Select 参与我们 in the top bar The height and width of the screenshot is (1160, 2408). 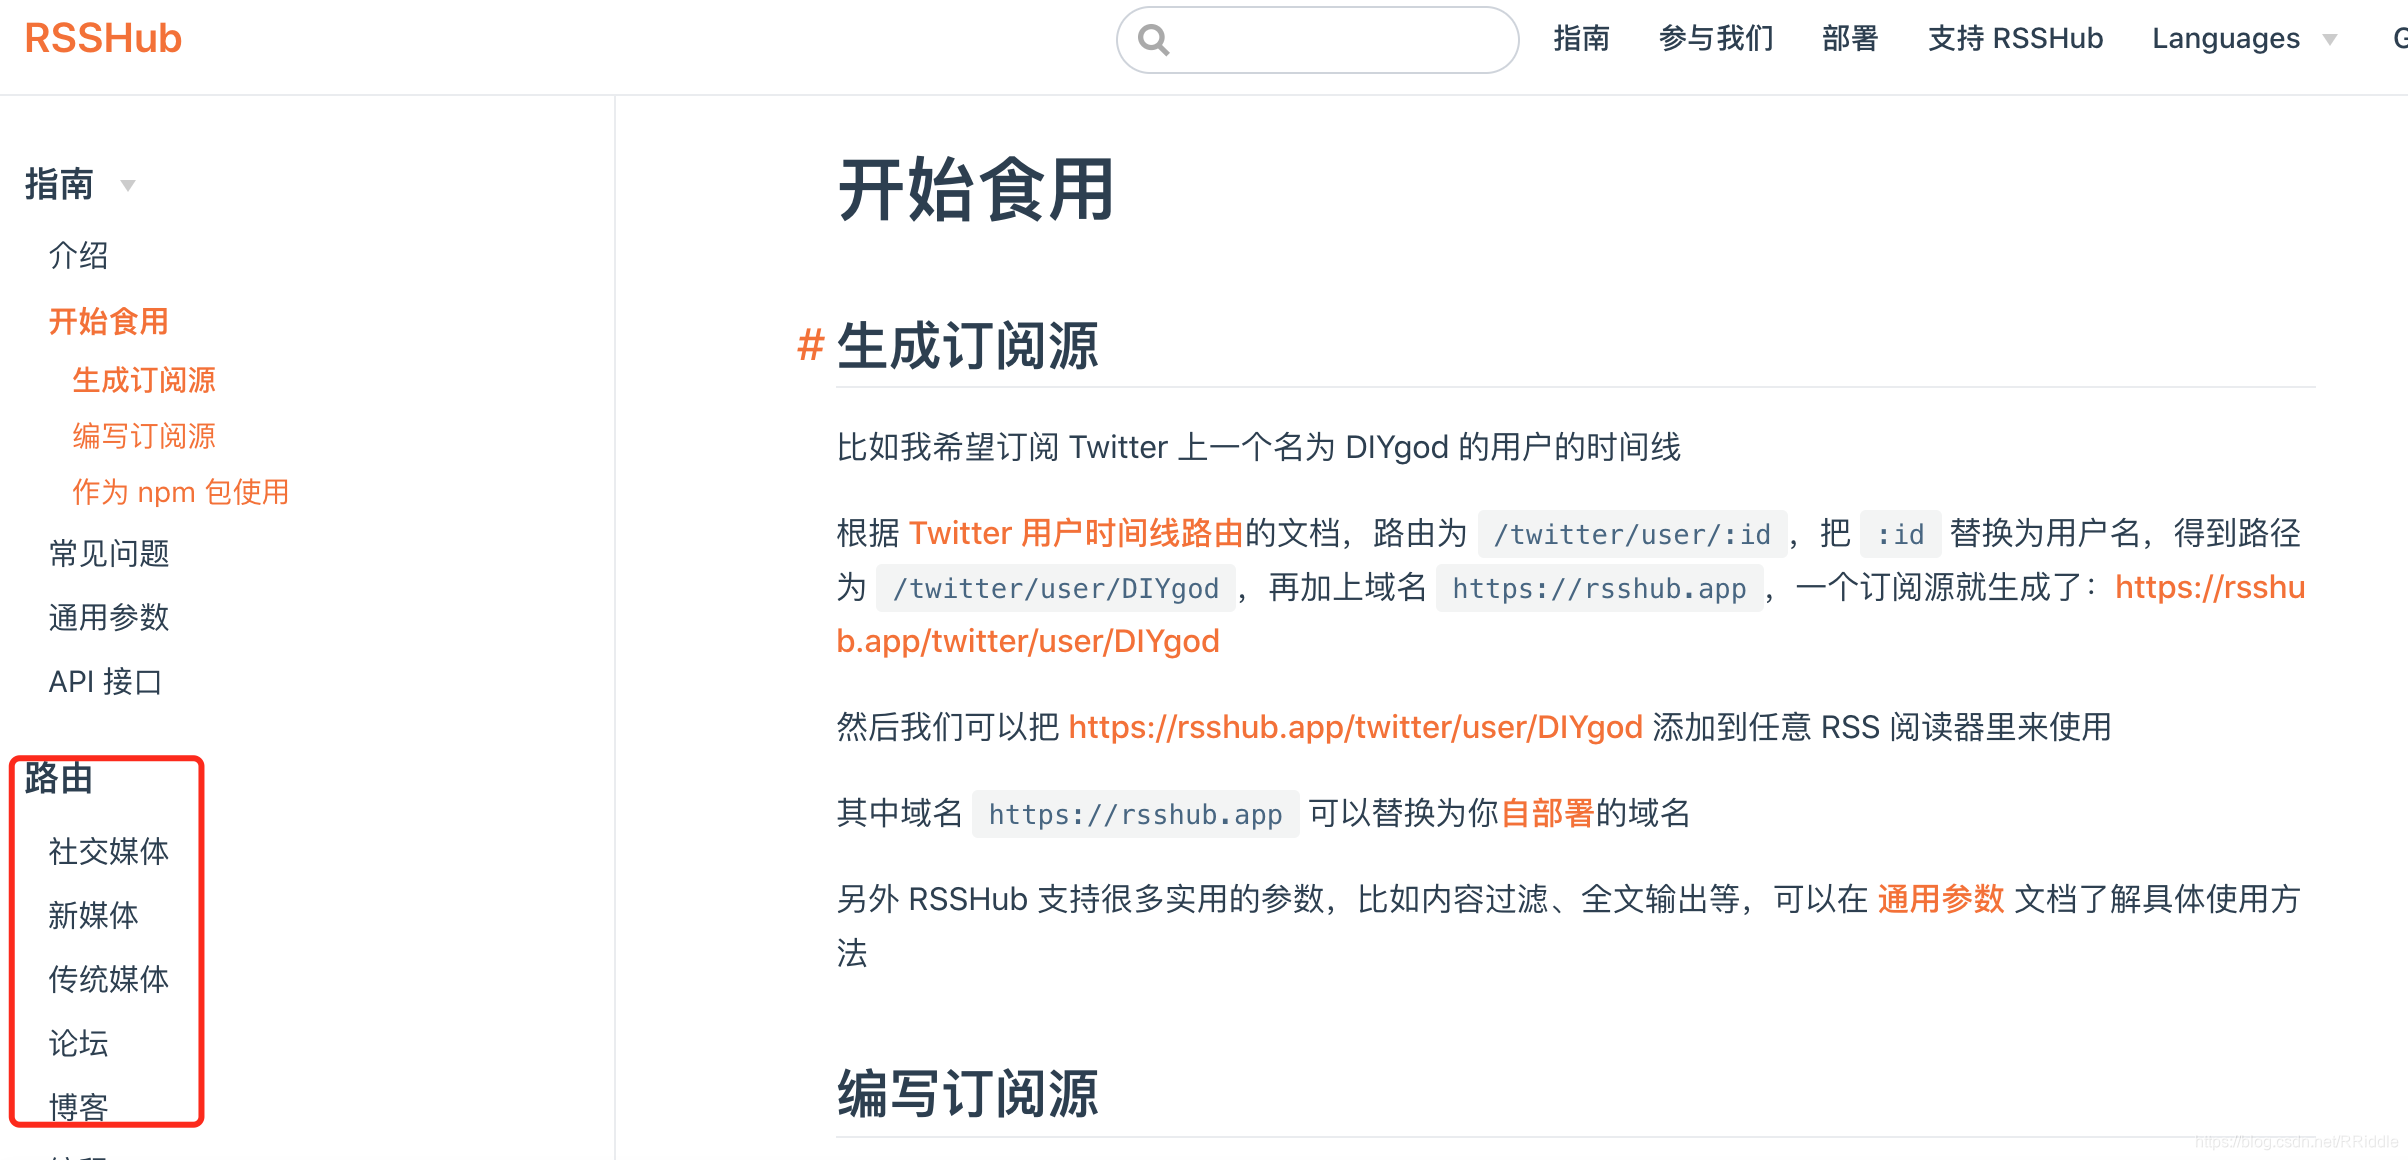click(1715, 38)
